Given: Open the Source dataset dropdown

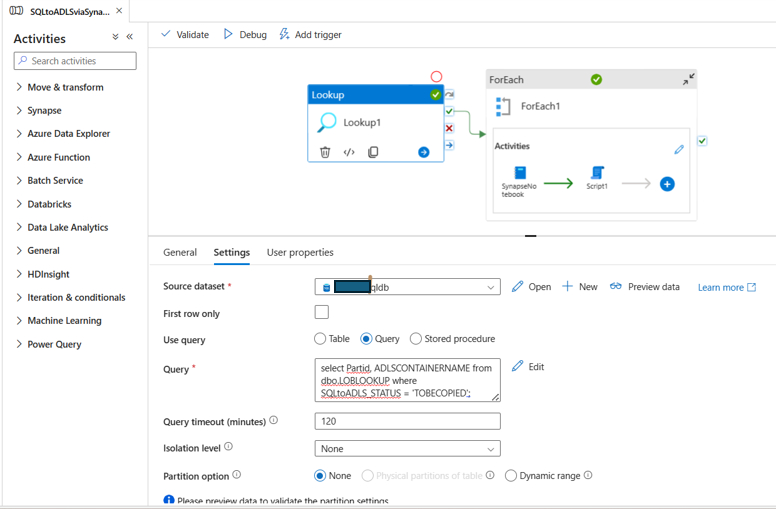Looking at the screenshot, I should point(407,287).
